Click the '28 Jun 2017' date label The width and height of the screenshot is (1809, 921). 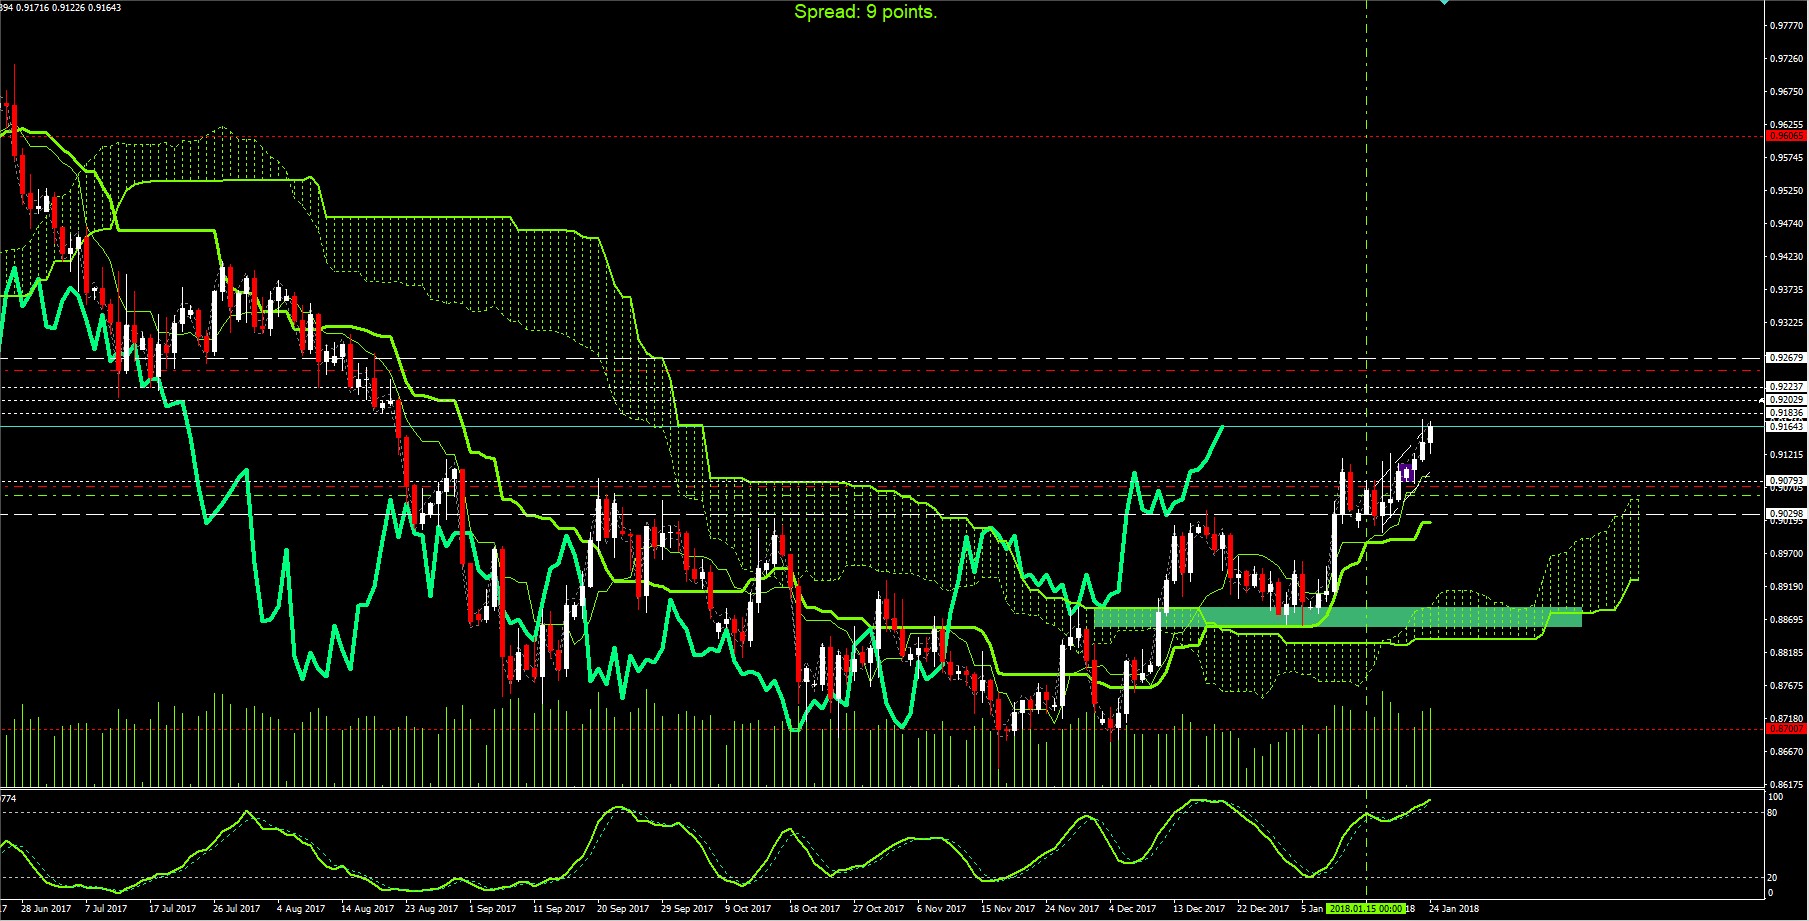click(46, 909)
